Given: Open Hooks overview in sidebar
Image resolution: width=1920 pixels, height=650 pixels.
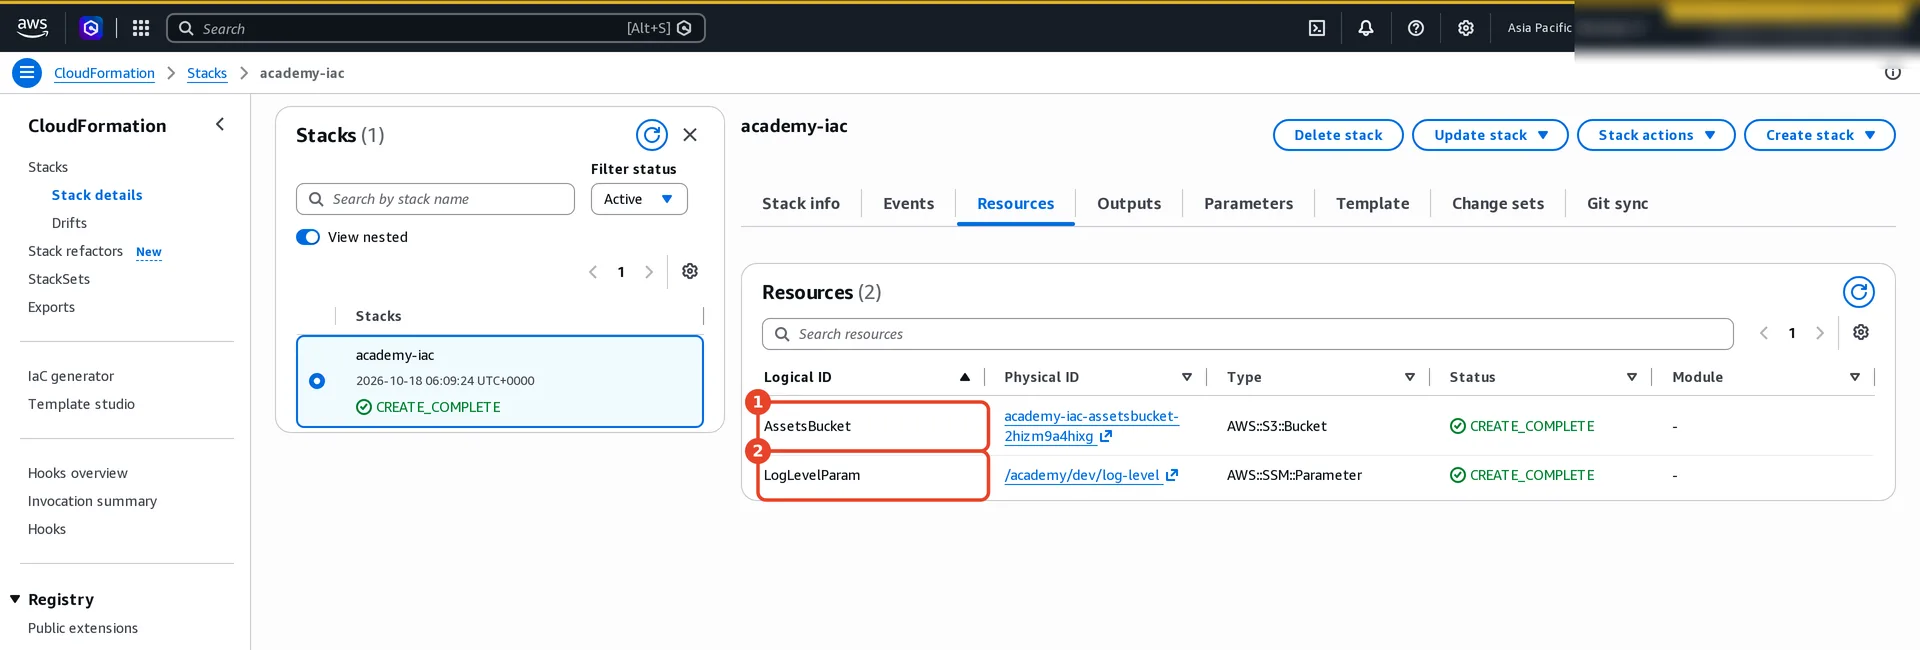Looking at the screenshot, I should tap(78, 473).
